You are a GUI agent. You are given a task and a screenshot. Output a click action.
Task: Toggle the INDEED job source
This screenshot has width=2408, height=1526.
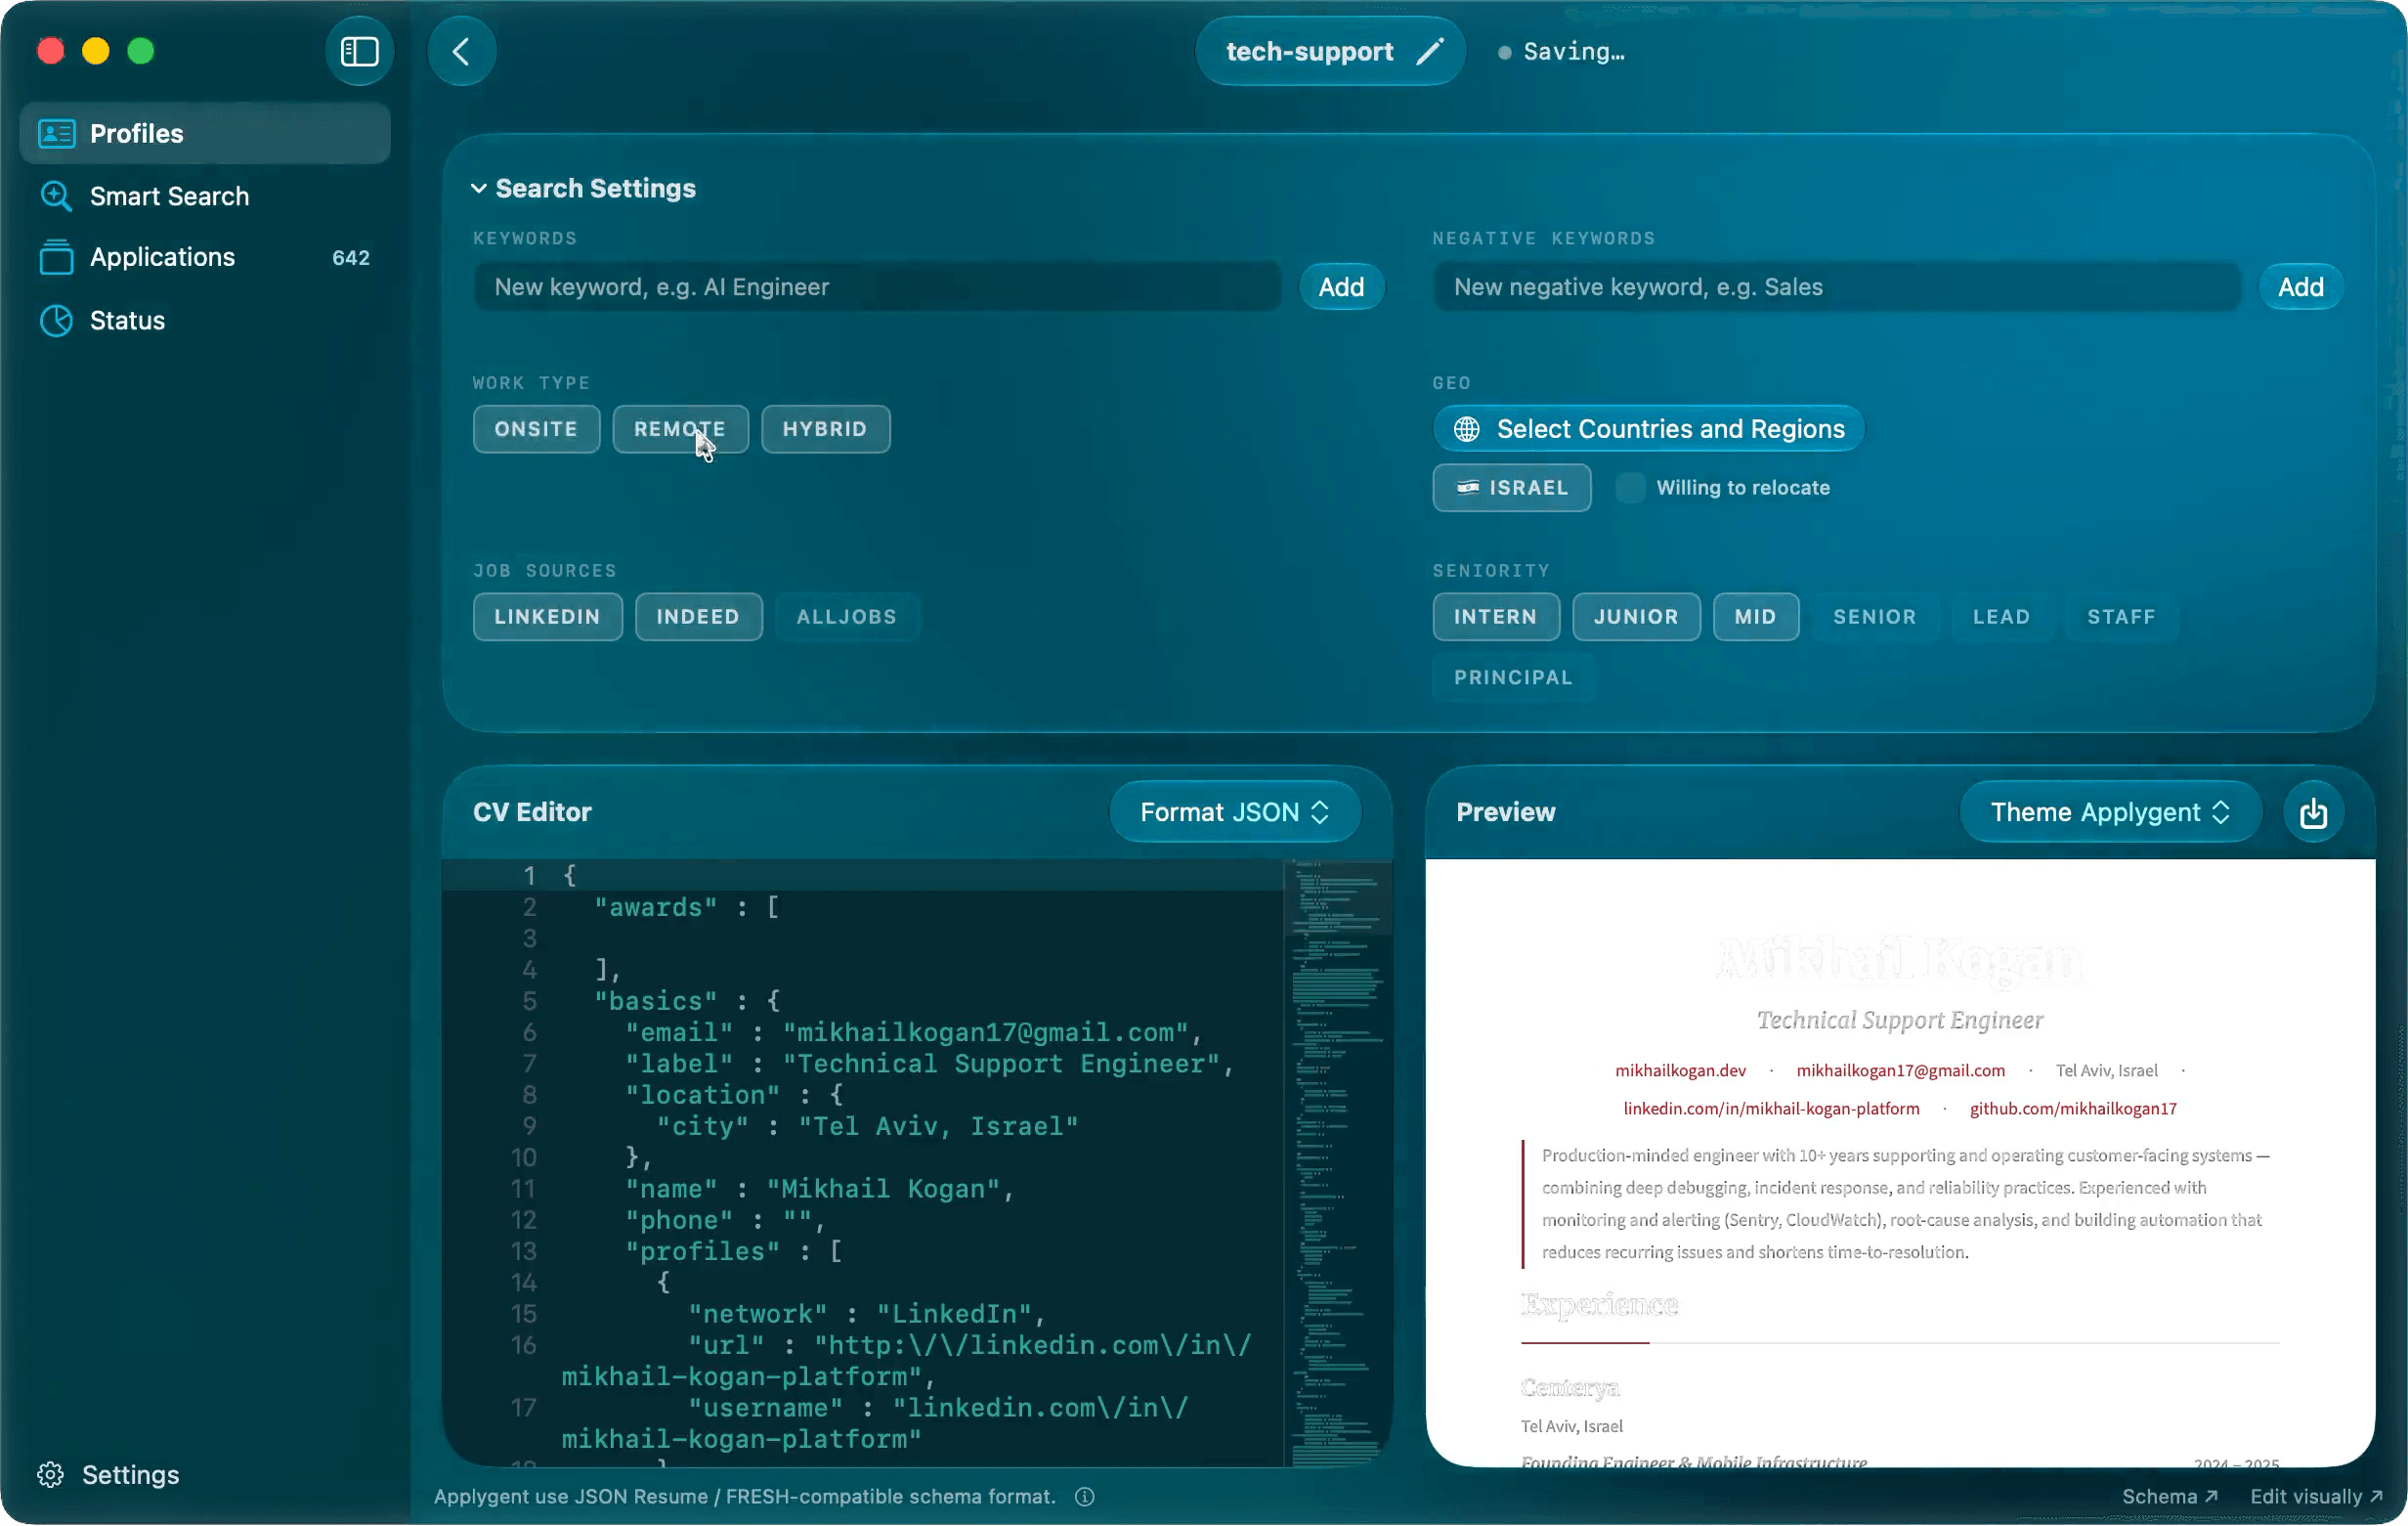click(698, 617)
